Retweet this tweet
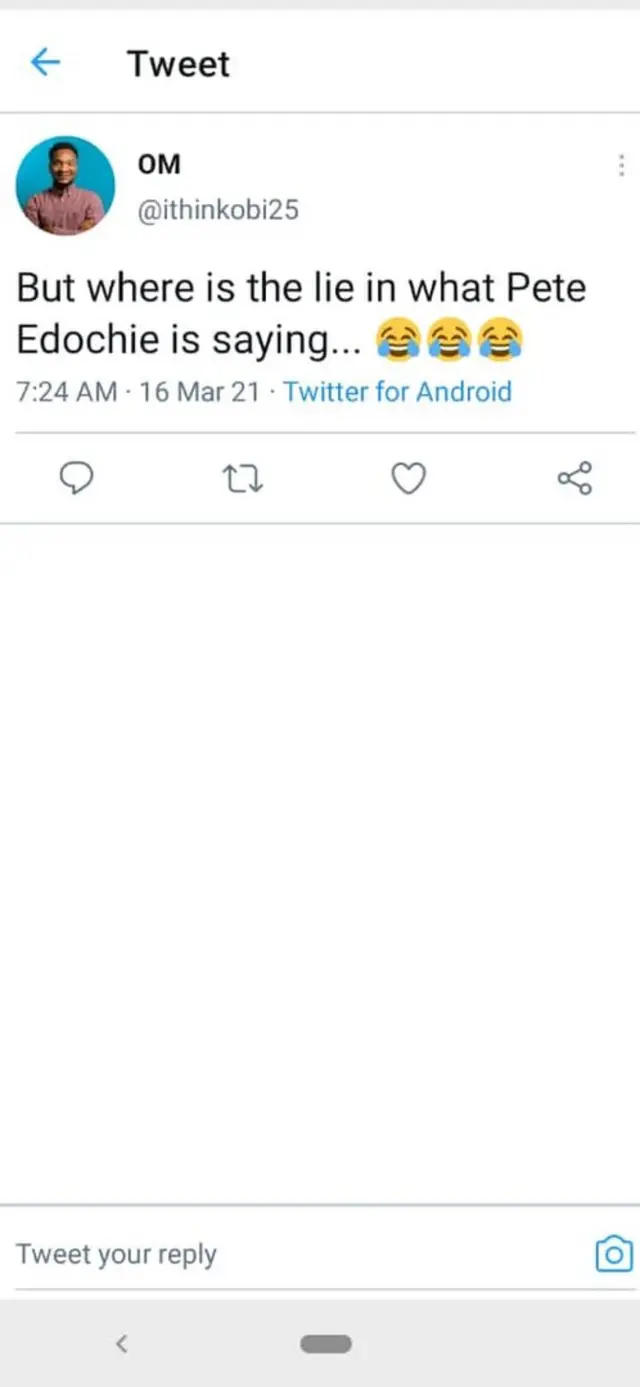640x1387 pixels. point(241,481)
